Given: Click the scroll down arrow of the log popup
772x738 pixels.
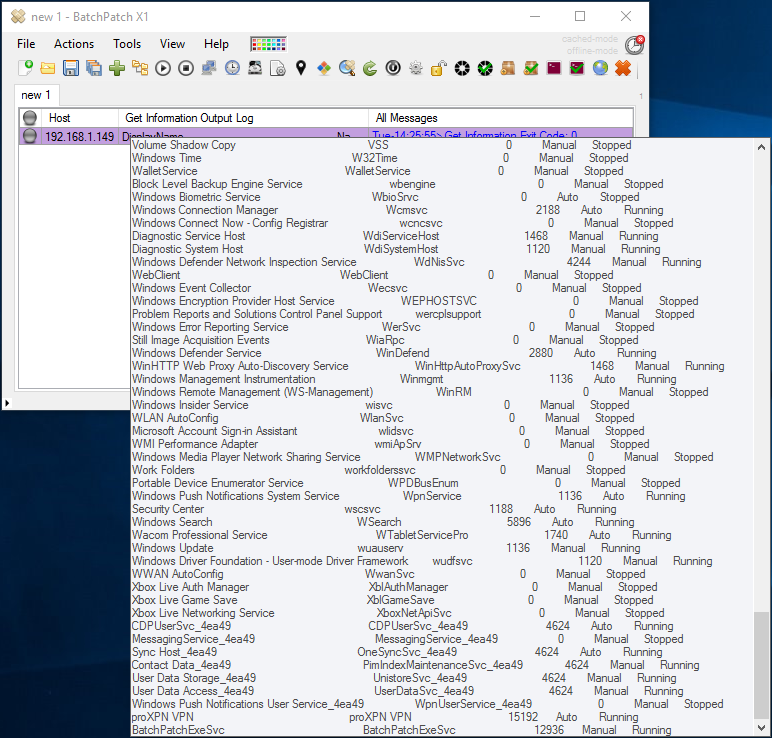Looking at the screenshot, I should (x=761, y=727).
